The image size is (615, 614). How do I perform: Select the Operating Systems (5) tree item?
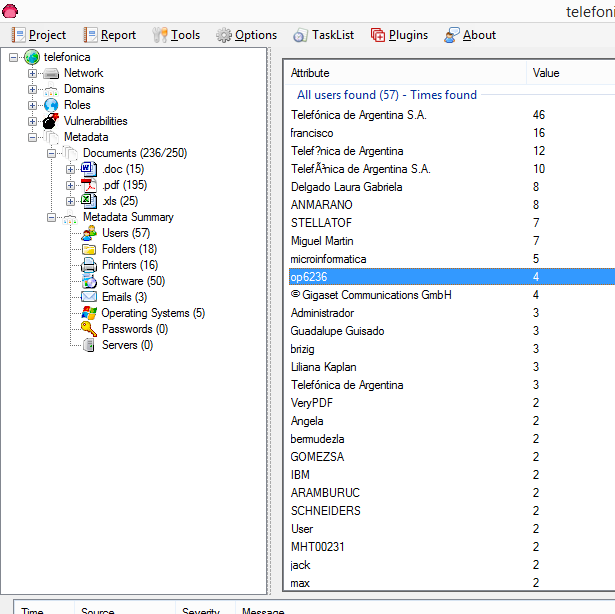[x=153, y=313]
